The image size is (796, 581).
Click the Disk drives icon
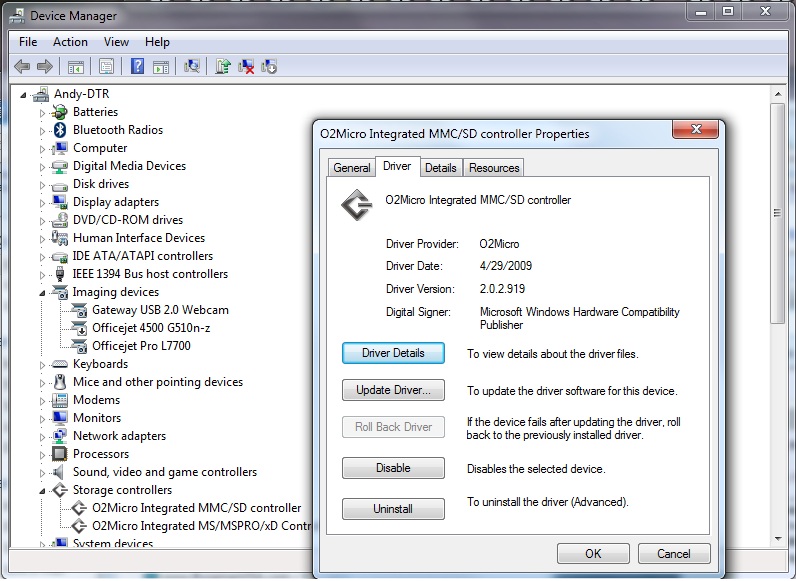coord(59,185)
